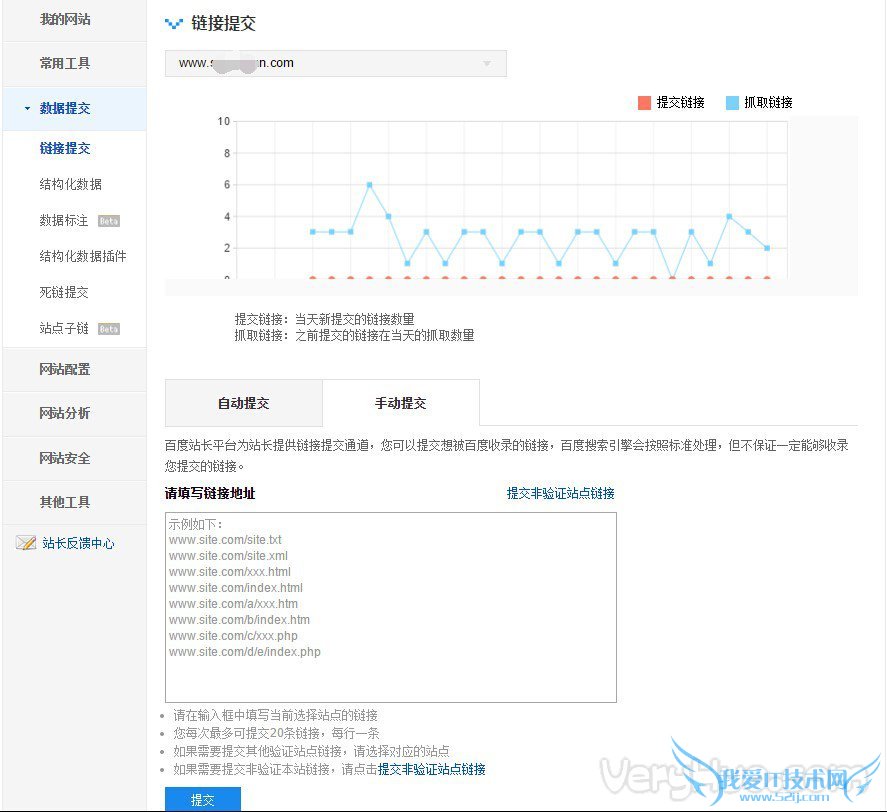Open 常用工具 sidebar section
This screenshot has height=812, width=887.
pyautogui.click(x=65, y=63)
